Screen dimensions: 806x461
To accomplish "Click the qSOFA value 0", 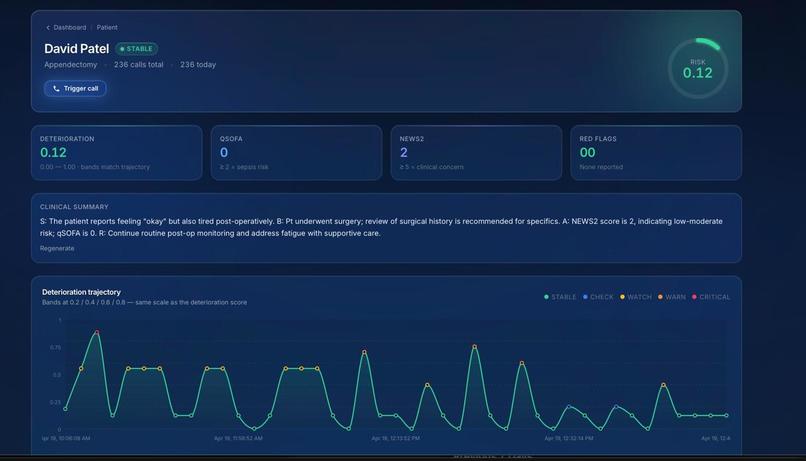I will pos(224,153).
